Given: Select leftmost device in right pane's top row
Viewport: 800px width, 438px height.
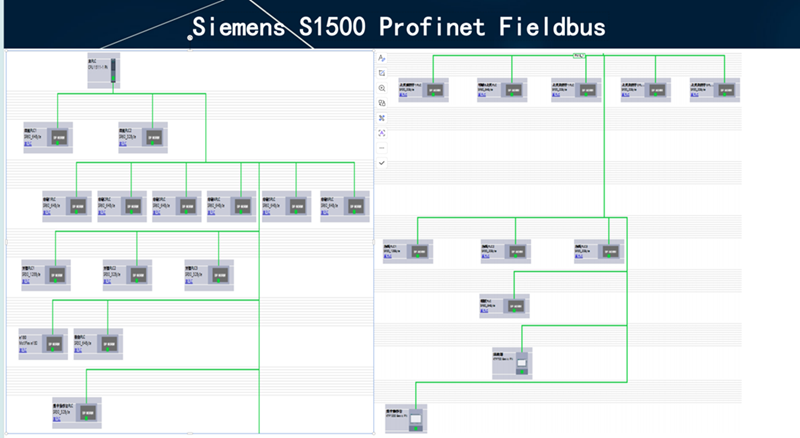Looking at the screenshot, I should (423, 90).
